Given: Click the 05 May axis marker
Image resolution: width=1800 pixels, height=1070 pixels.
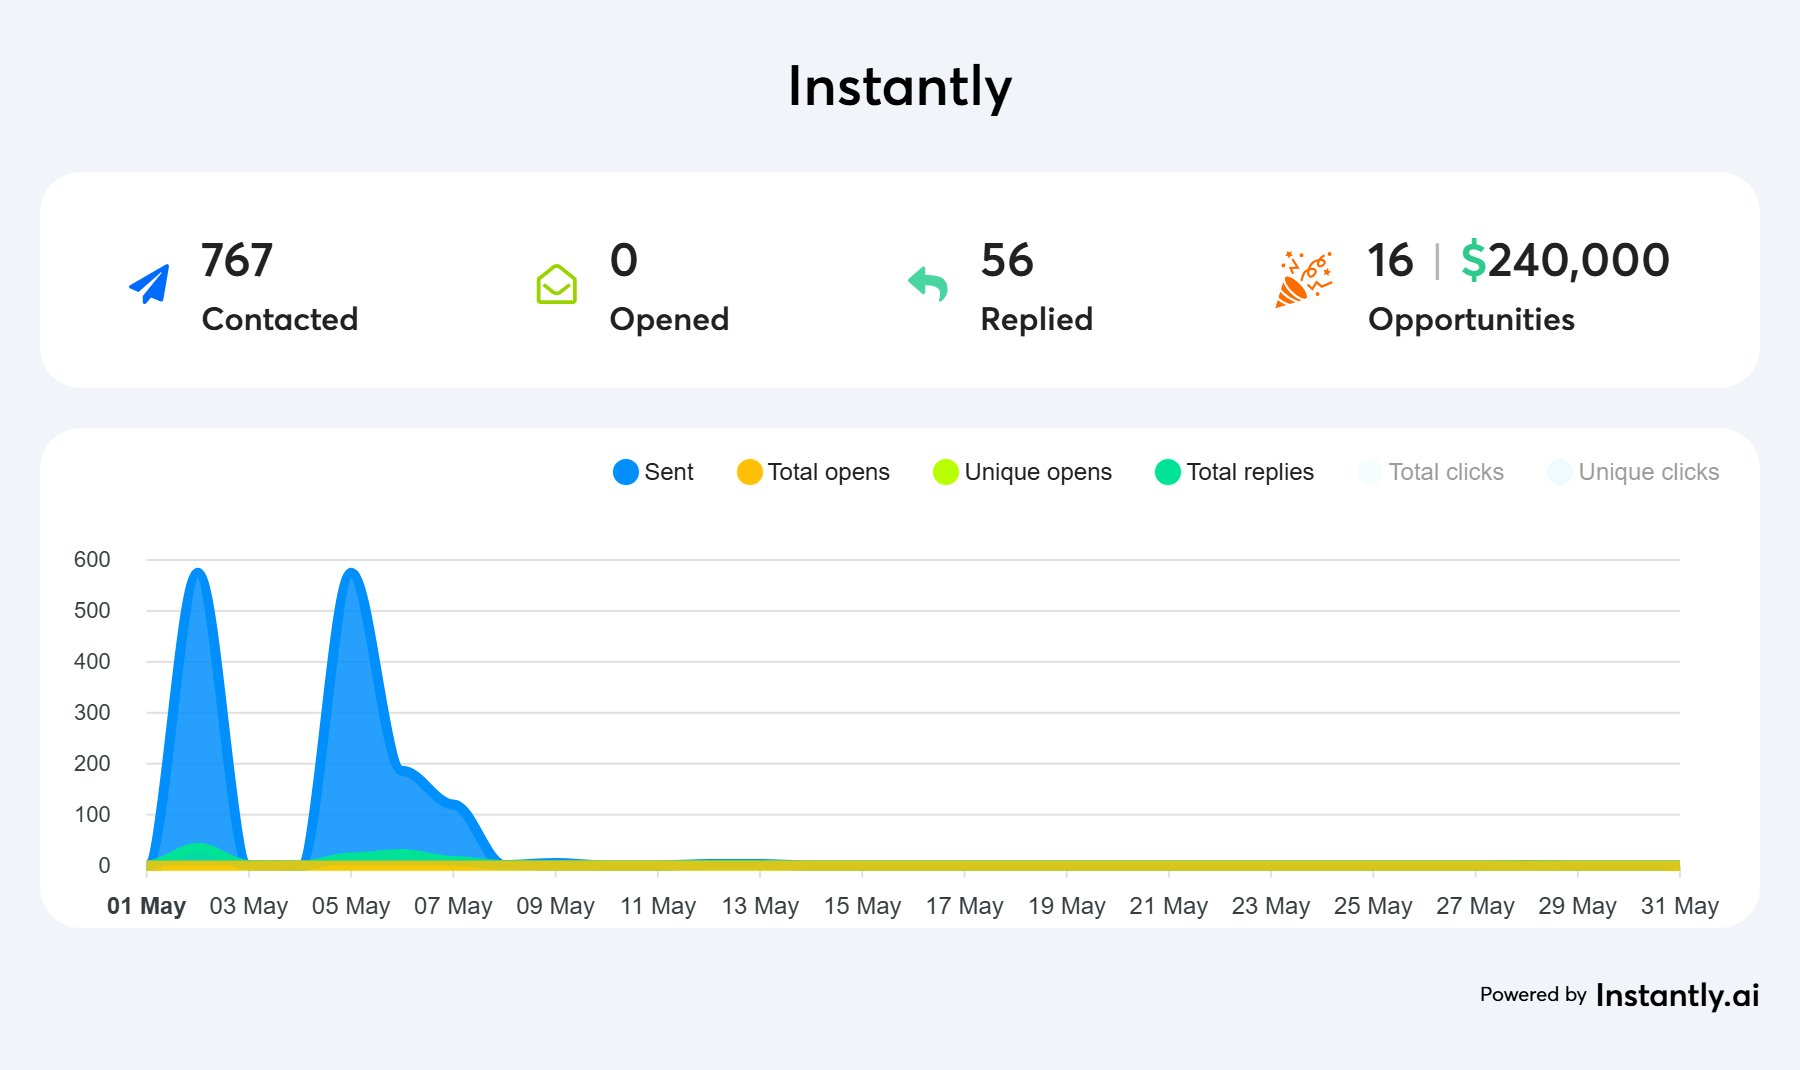Looking at the screenshot, I should pyautogui.click(x=351, y=906).
